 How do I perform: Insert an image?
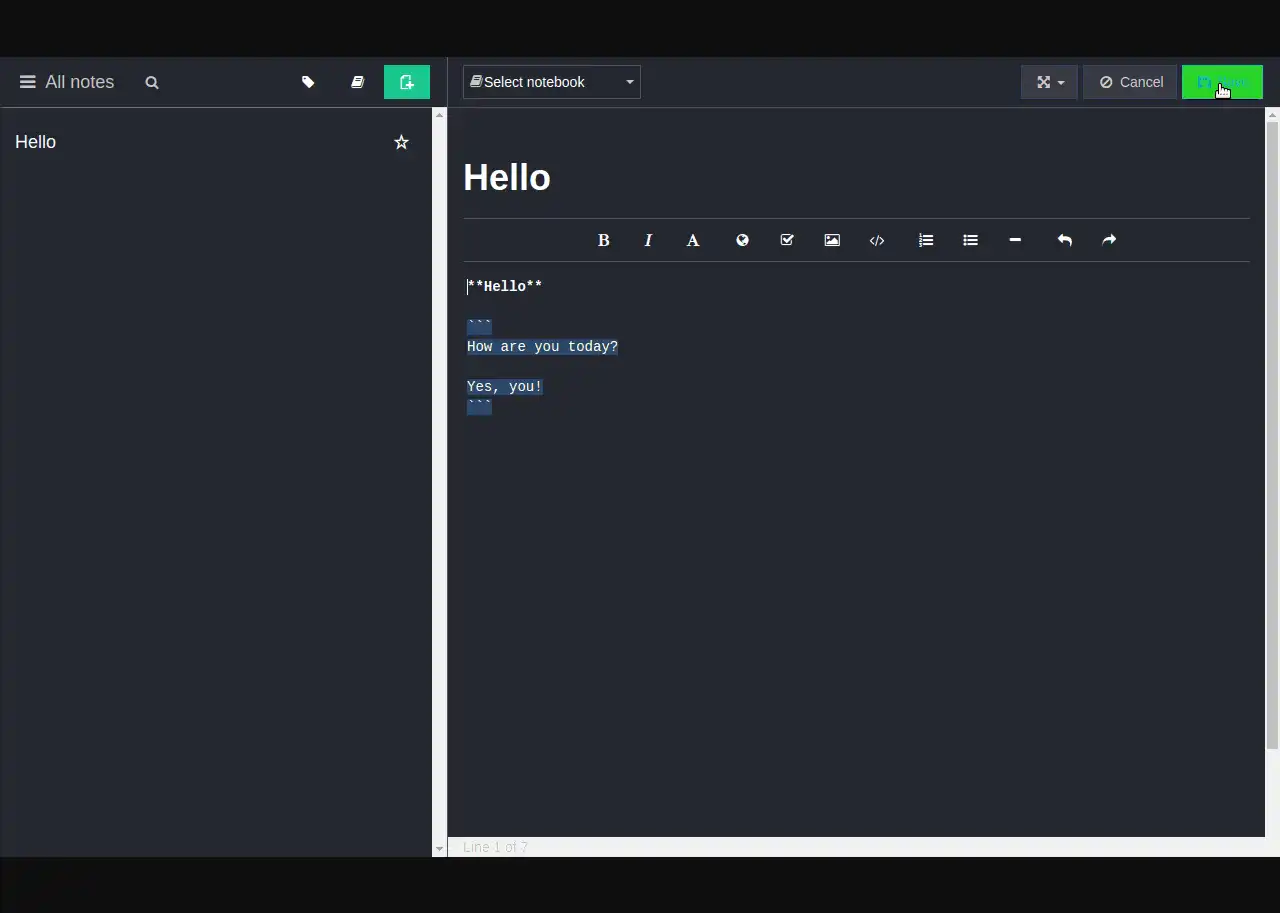(832, 240)
